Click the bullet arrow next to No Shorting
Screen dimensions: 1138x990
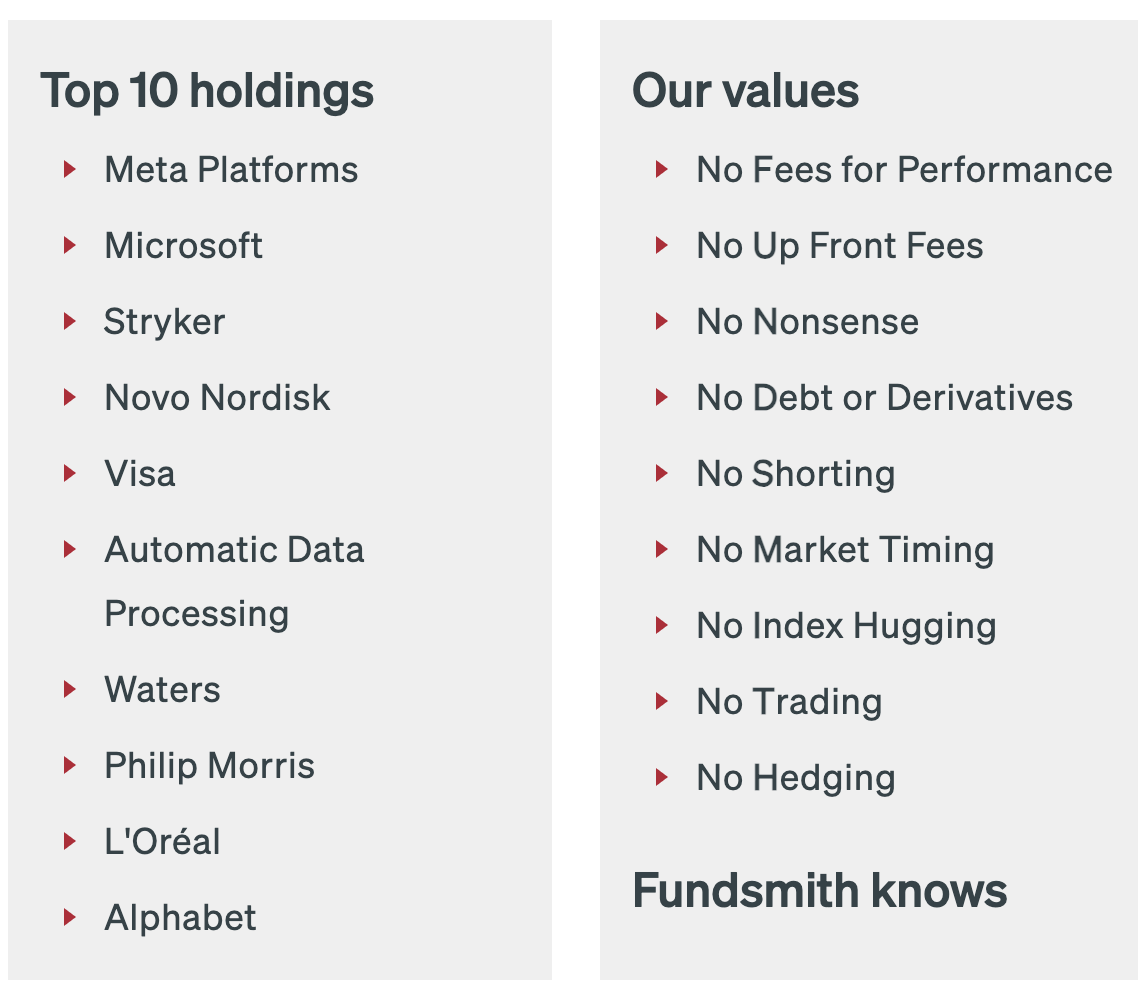click(662, 473)
